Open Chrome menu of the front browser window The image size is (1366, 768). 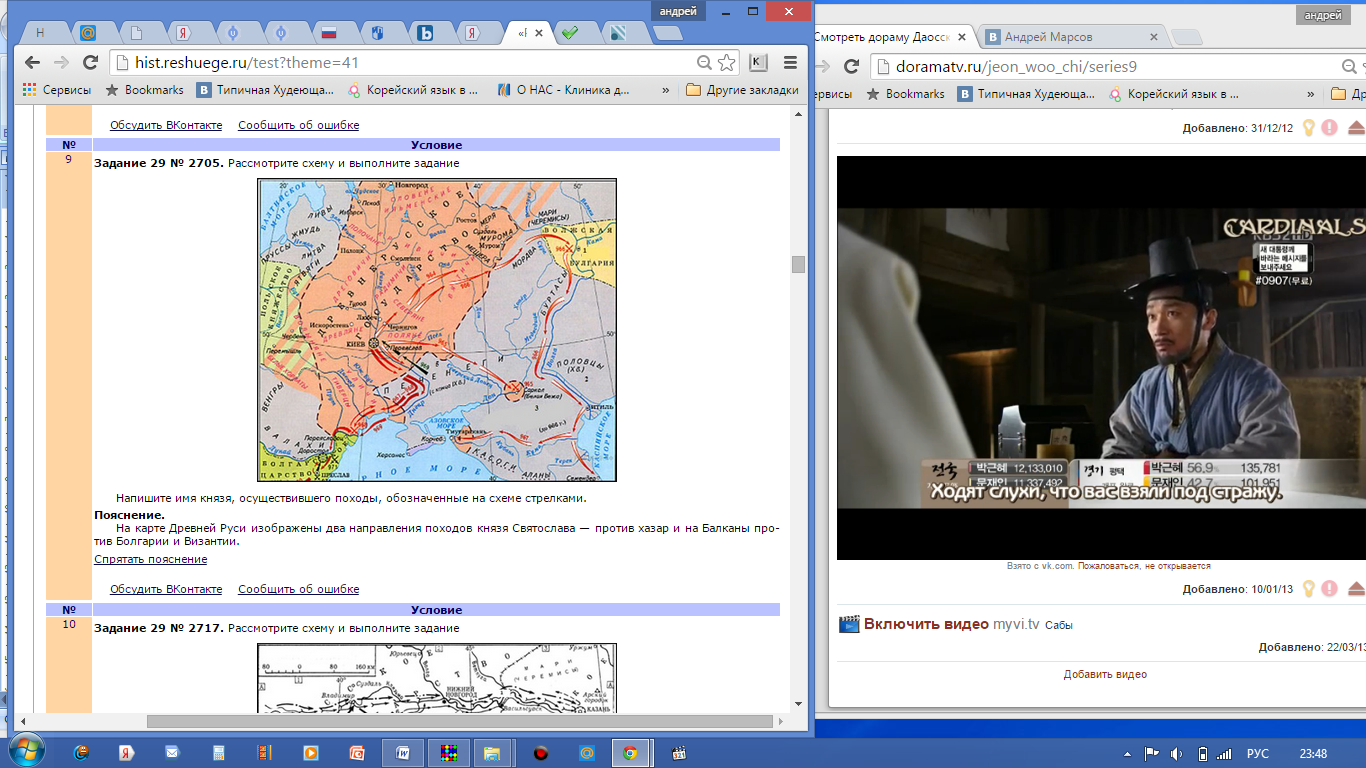coord(790,63)
